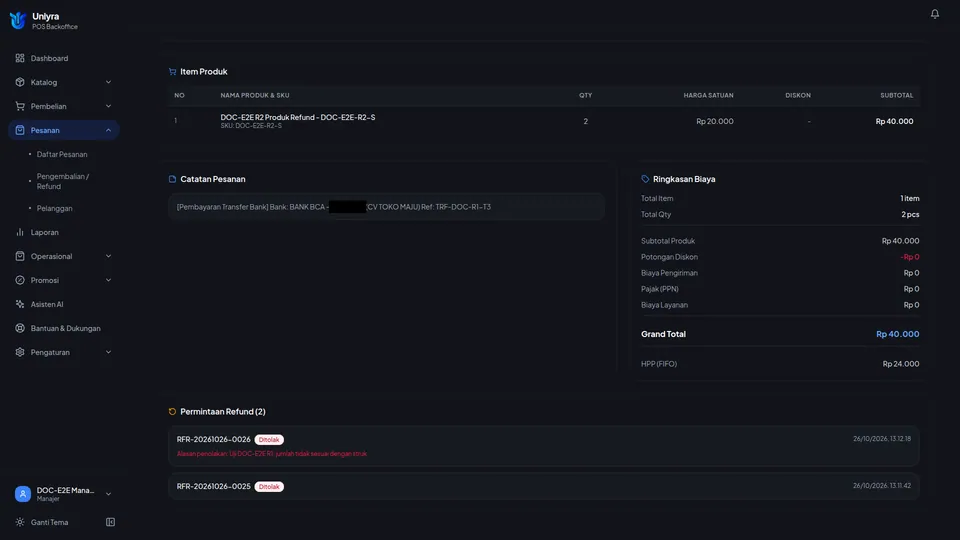This screenshot has height=540, width=960.
Task: Open Pengembalian / Refund page
Action: click(x=63, y=181)
